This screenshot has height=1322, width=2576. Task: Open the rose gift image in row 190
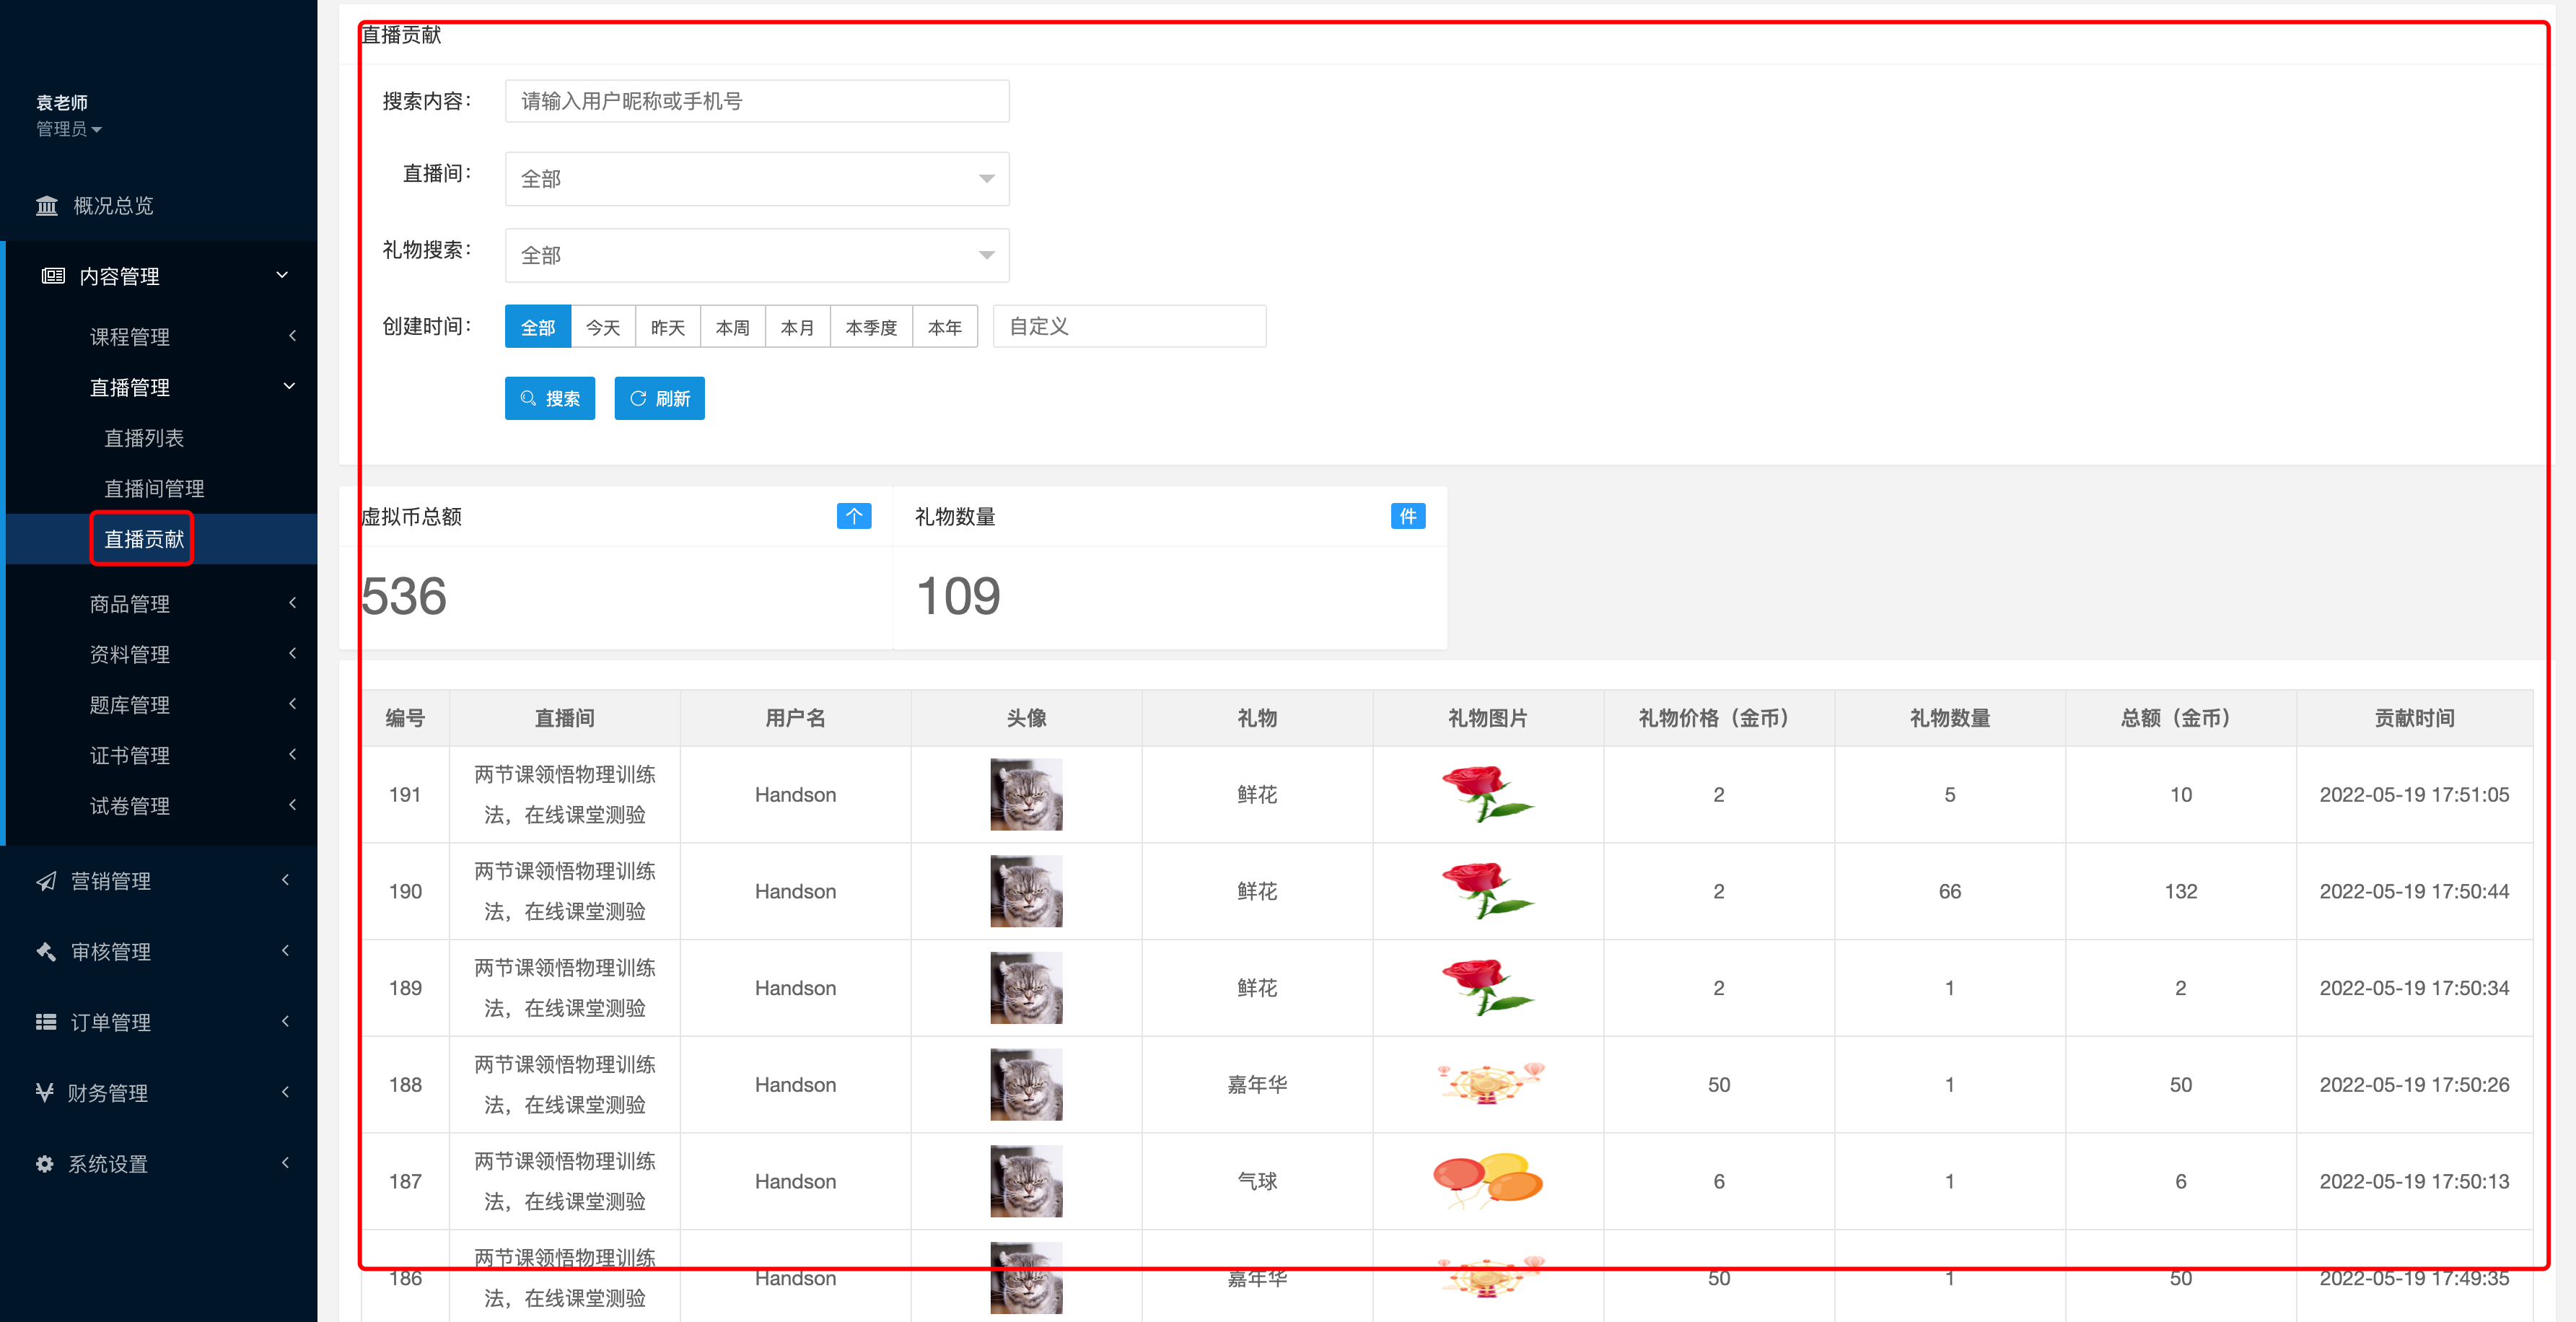[x=1487, y=891]
